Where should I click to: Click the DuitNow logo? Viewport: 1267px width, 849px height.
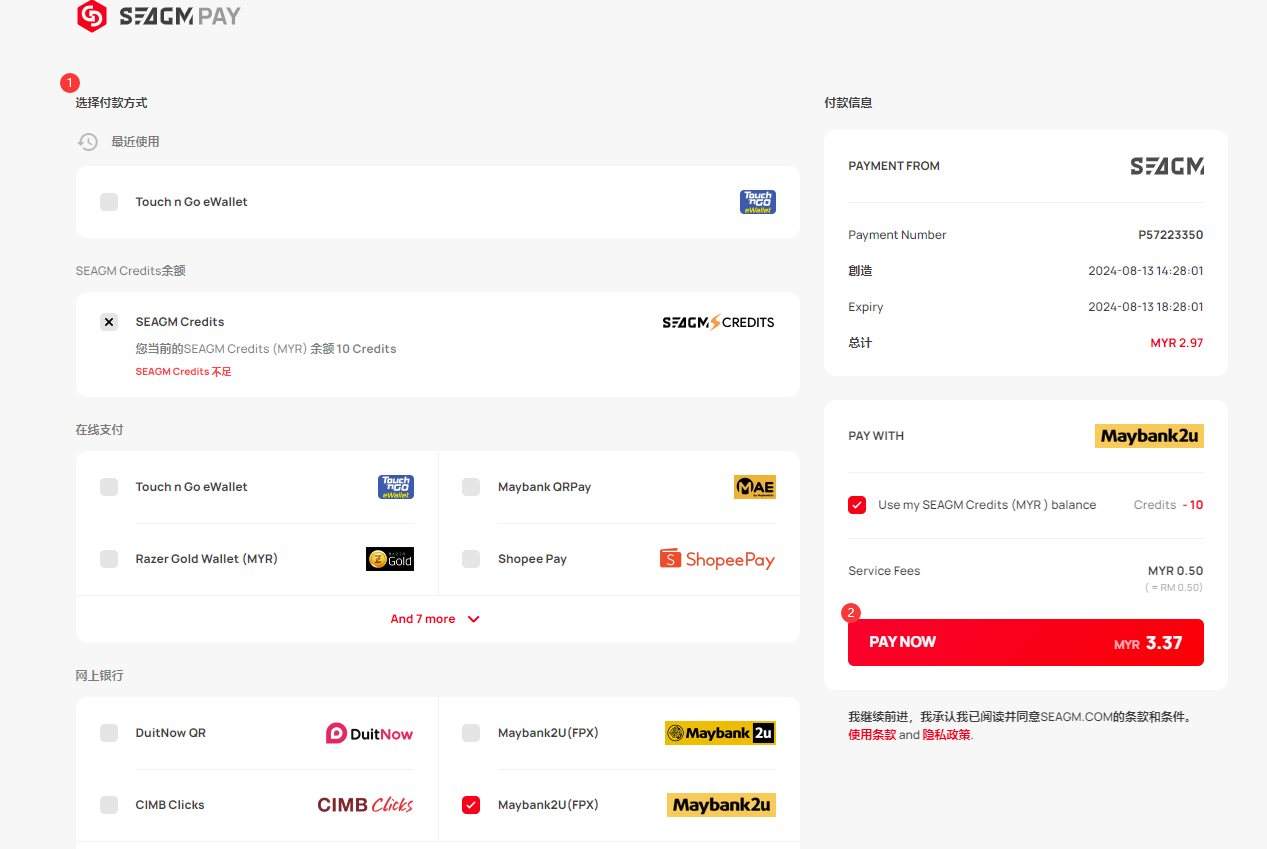(x=369, y=733)
